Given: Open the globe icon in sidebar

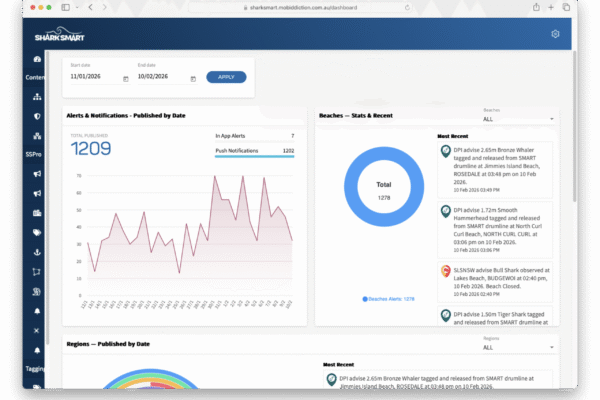Looking at the screenshot, I should [x=37, y=292].
